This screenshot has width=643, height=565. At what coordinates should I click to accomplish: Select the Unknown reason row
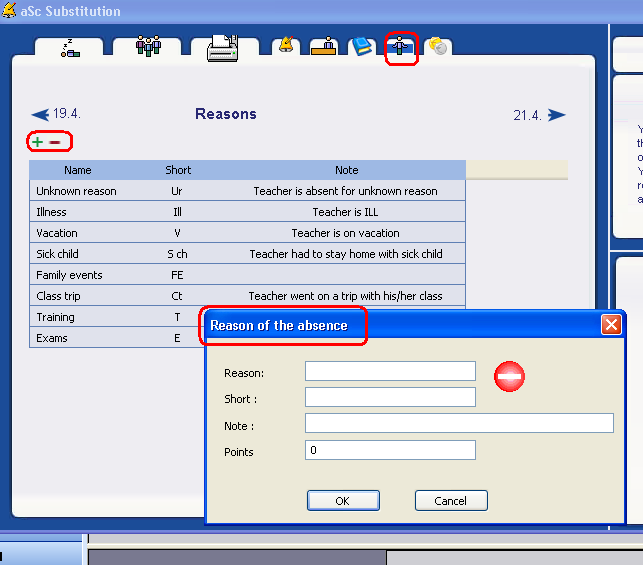point(247,191)
